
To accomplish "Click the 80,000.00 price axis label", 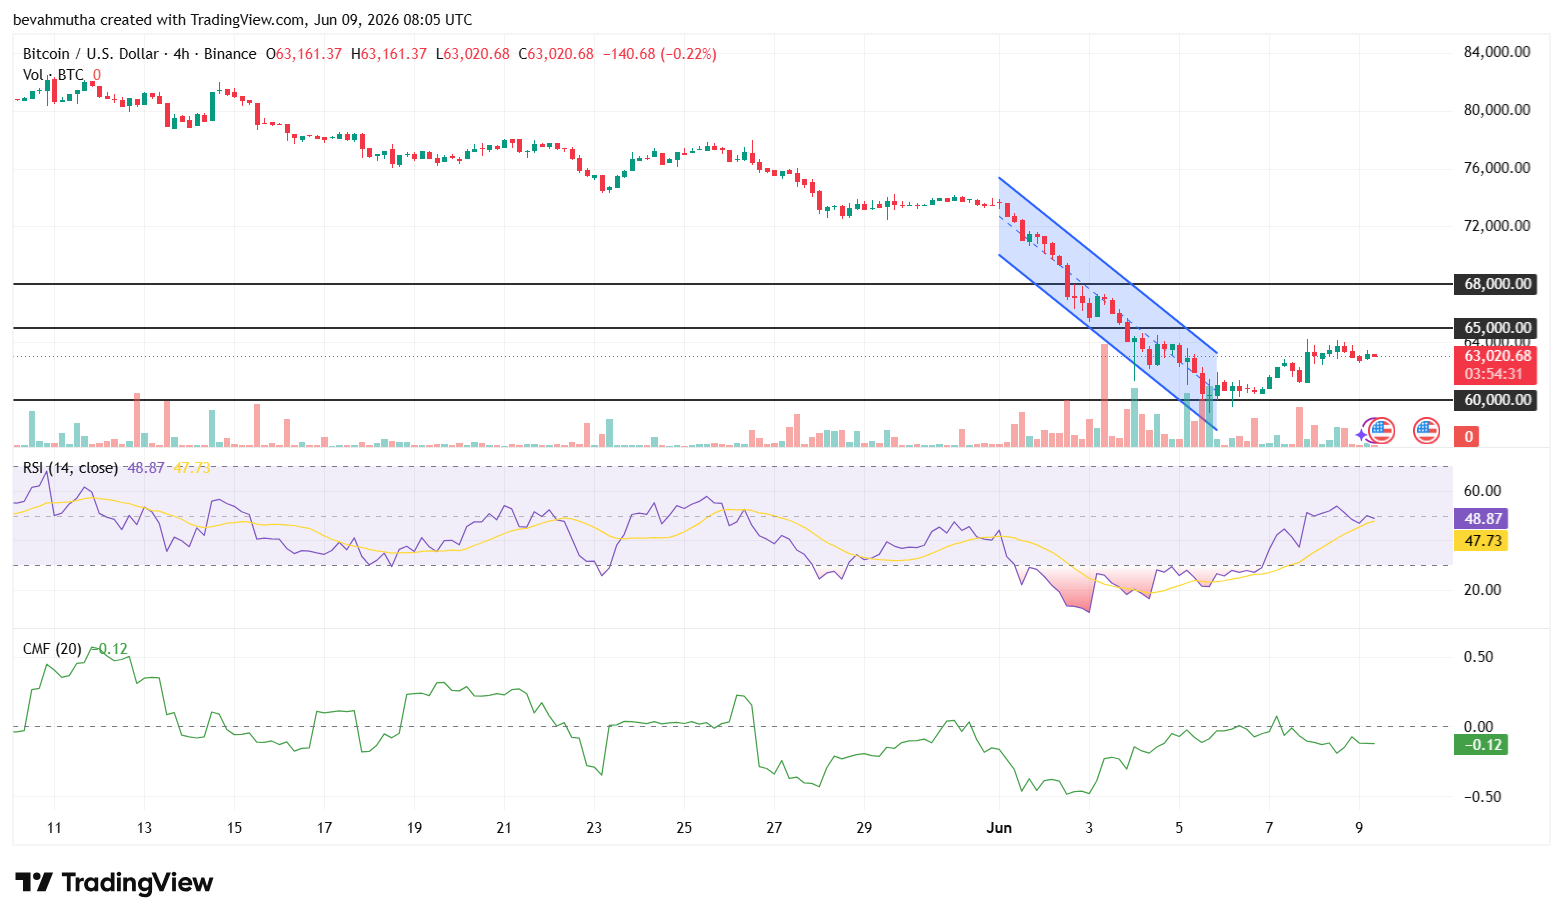I will [1496, 110].
